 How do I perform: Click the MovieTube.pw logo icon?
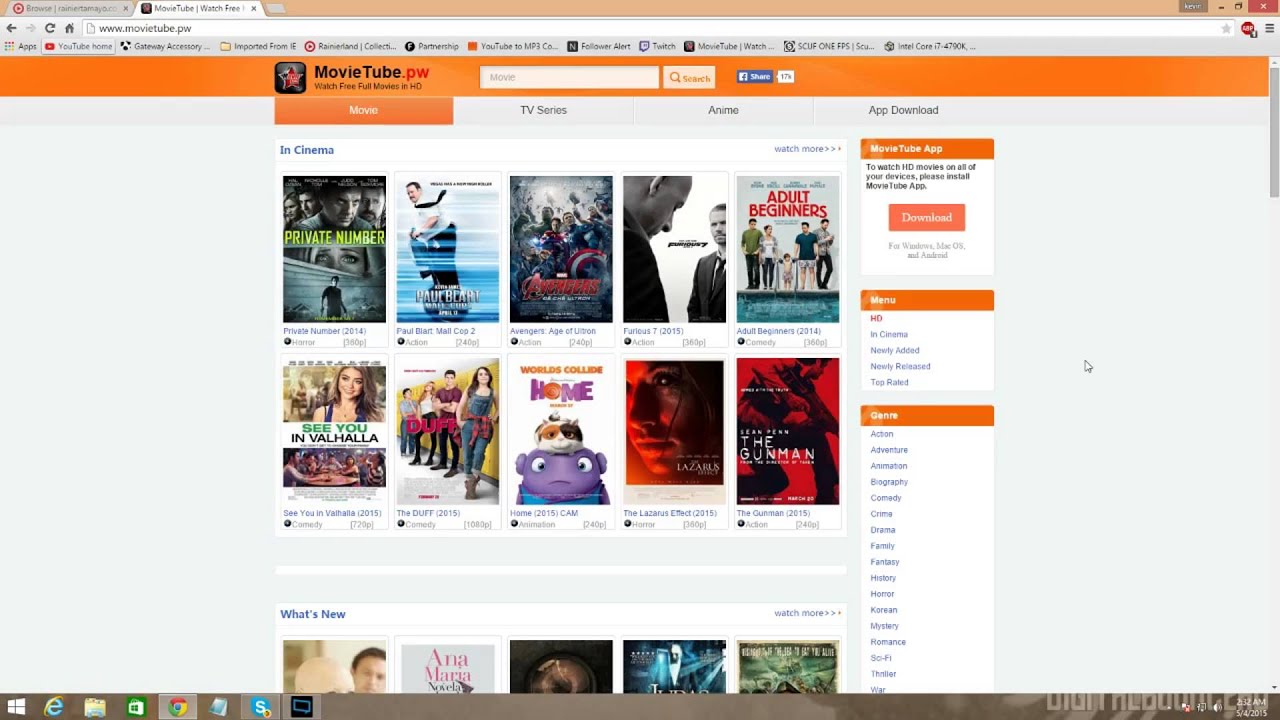[x=290, y=77]
